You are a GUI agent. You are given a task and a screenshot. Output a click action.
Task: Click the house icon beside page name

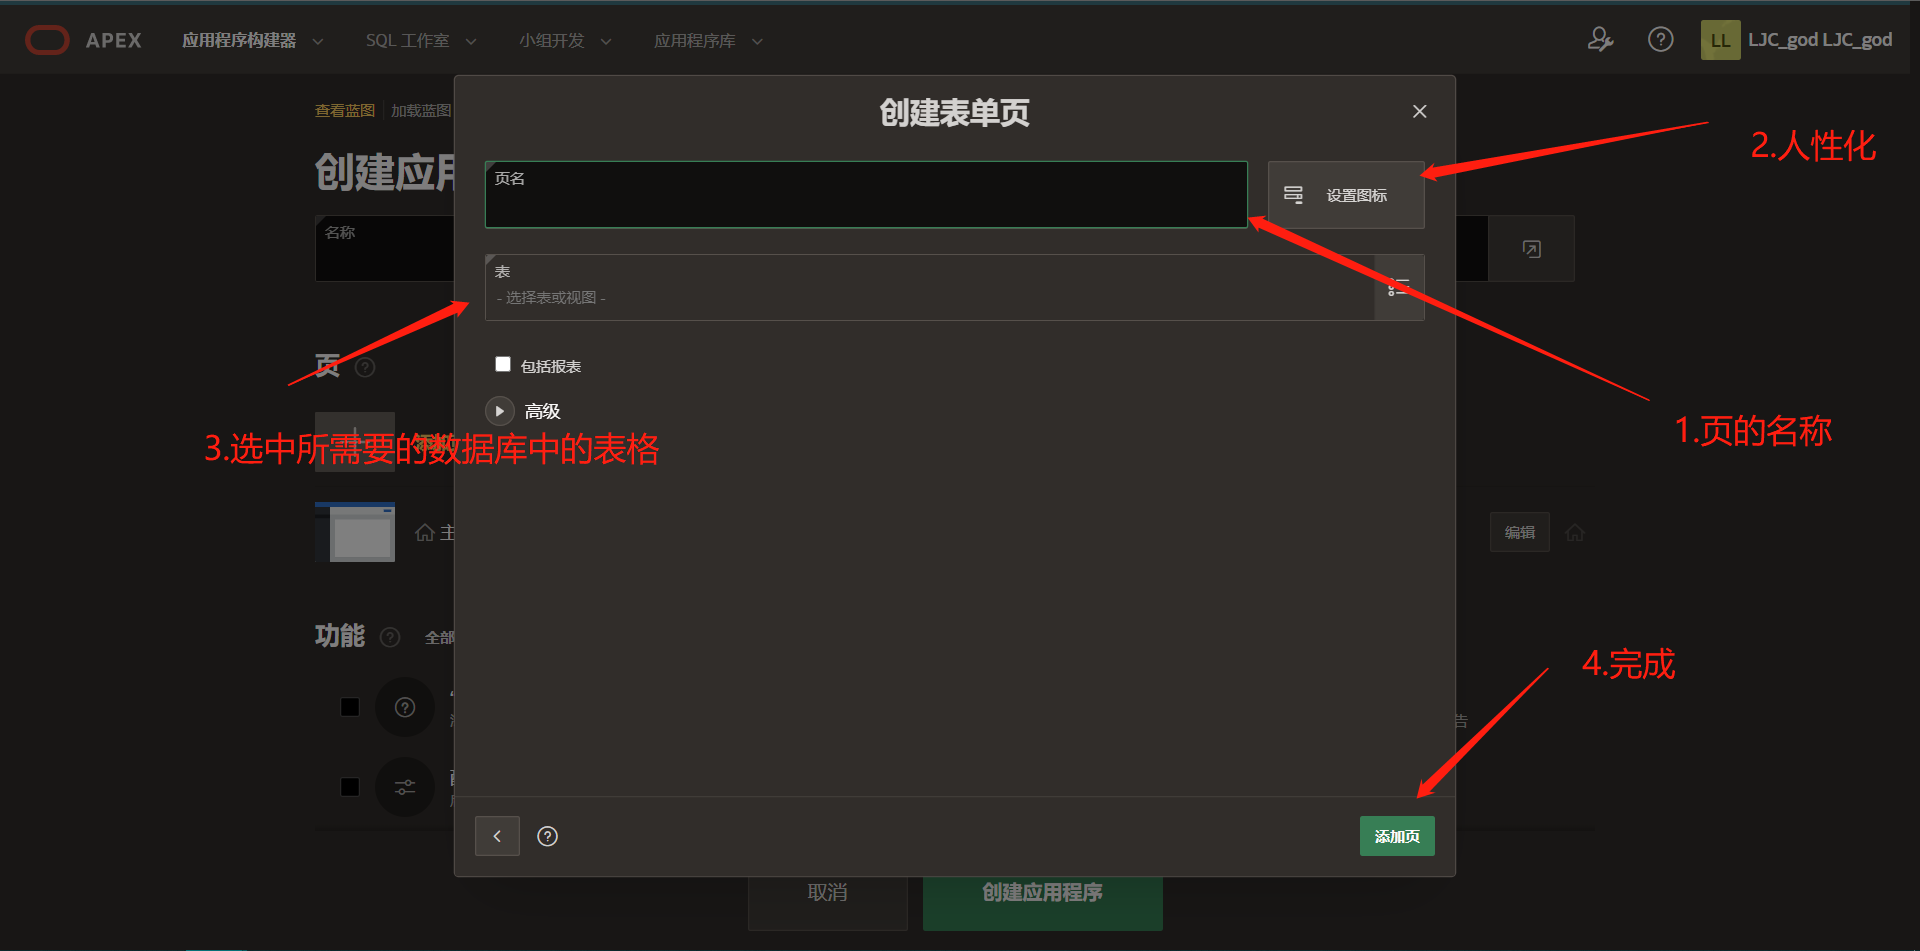coord(425,532)
